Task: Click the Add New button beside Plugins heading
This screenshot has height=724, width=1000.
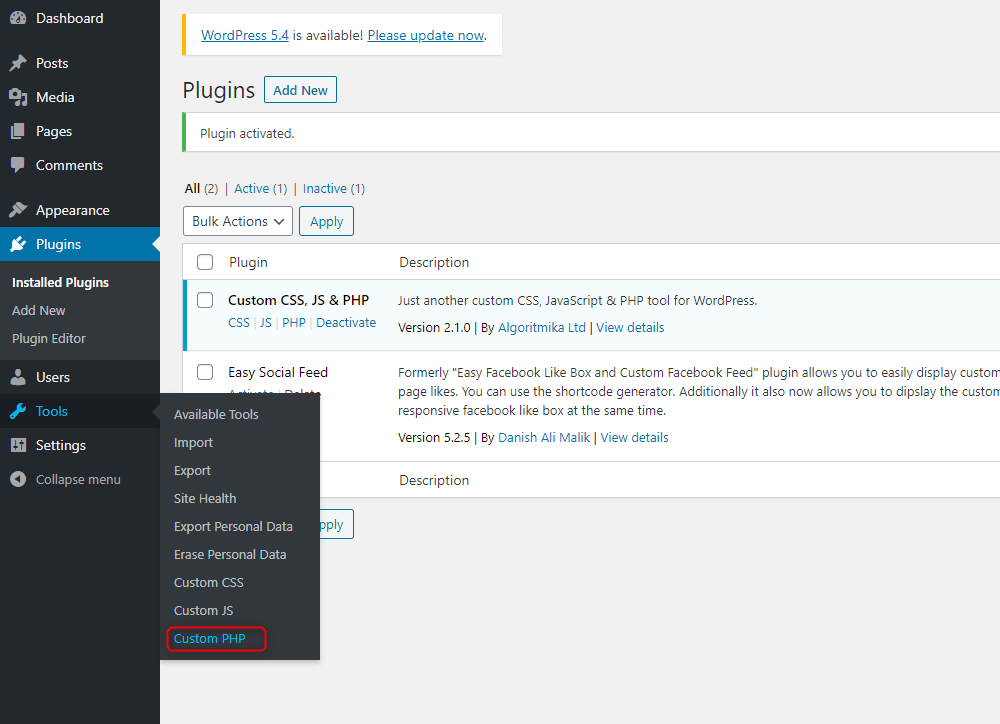Action: tap(300, 90)
